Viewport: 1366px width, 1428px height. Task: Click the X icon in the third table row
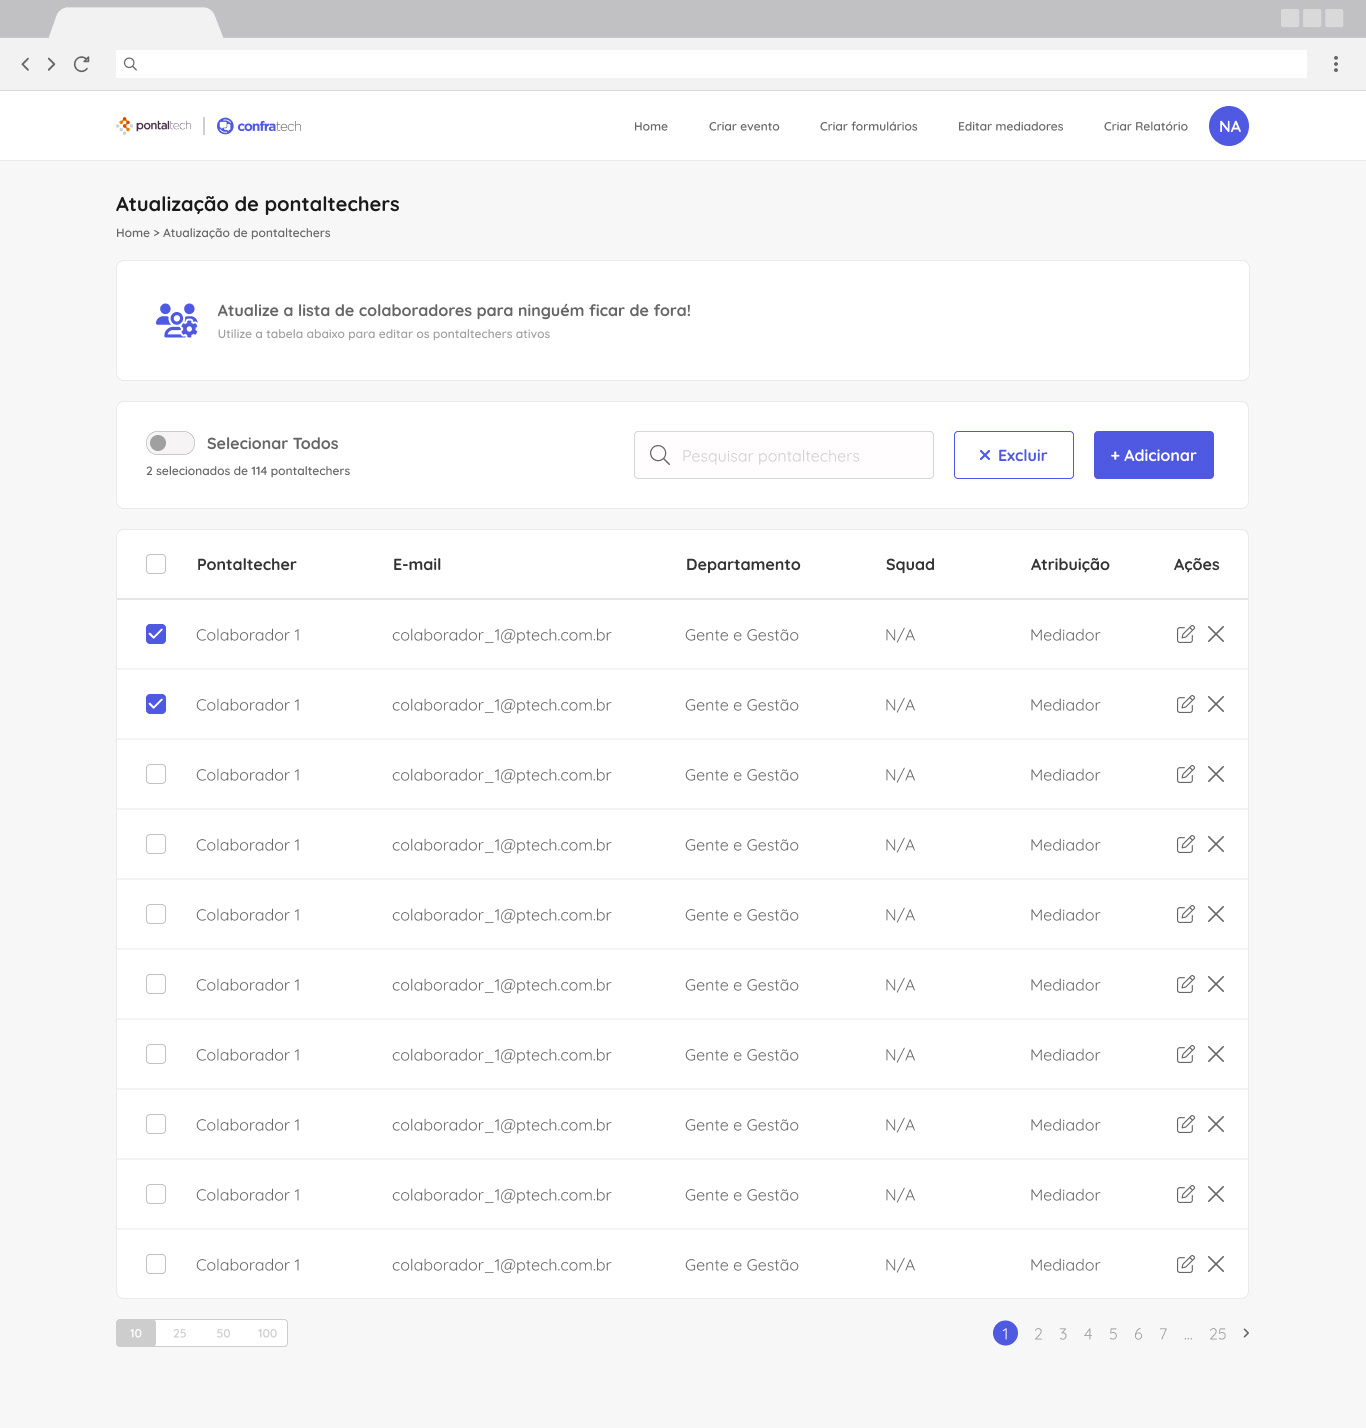[1216, 774]
